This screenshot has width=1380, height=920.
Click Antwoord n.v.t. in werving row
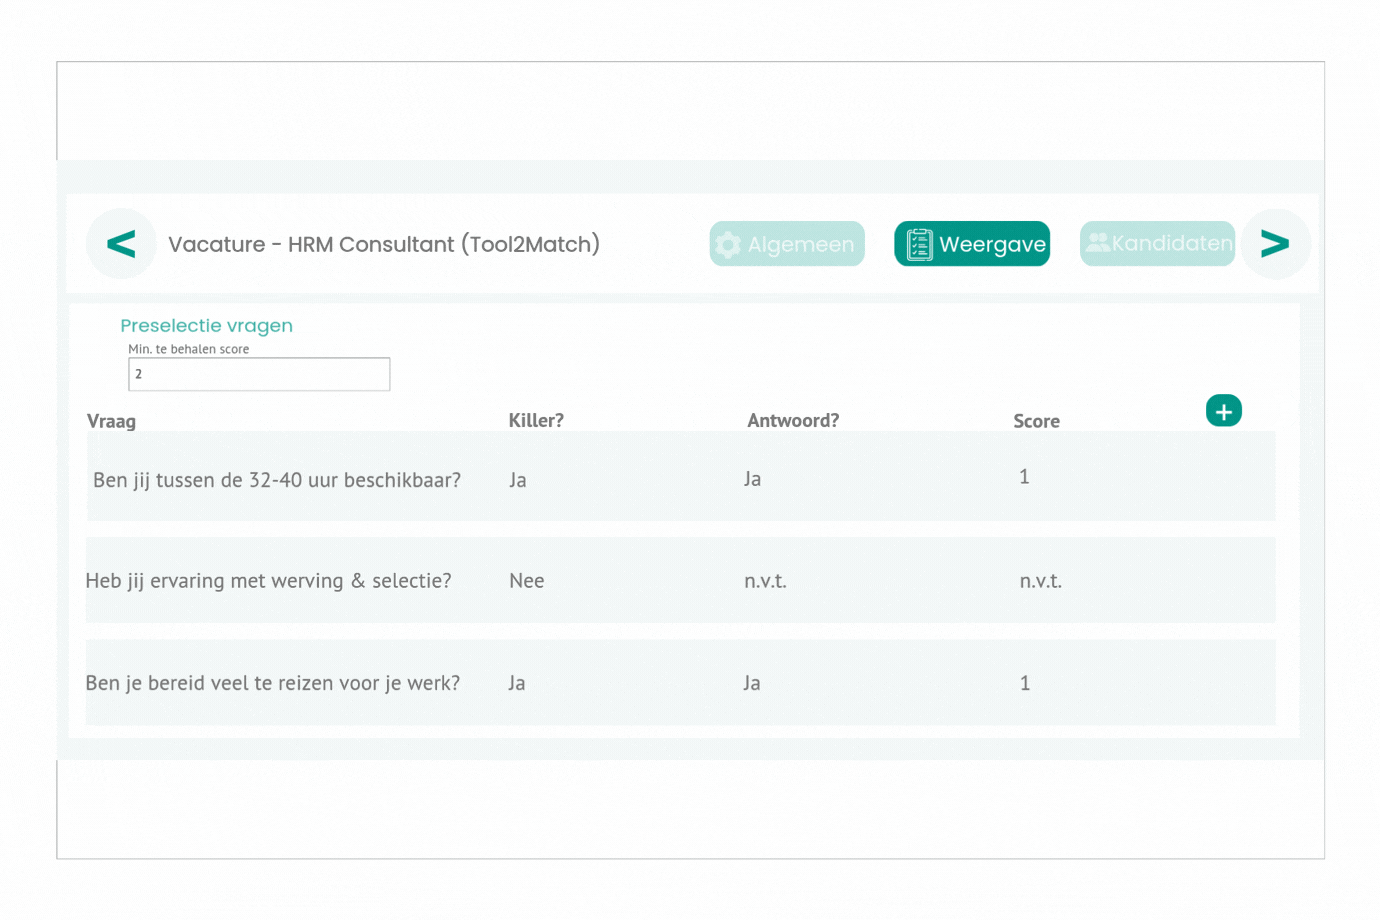765,581
